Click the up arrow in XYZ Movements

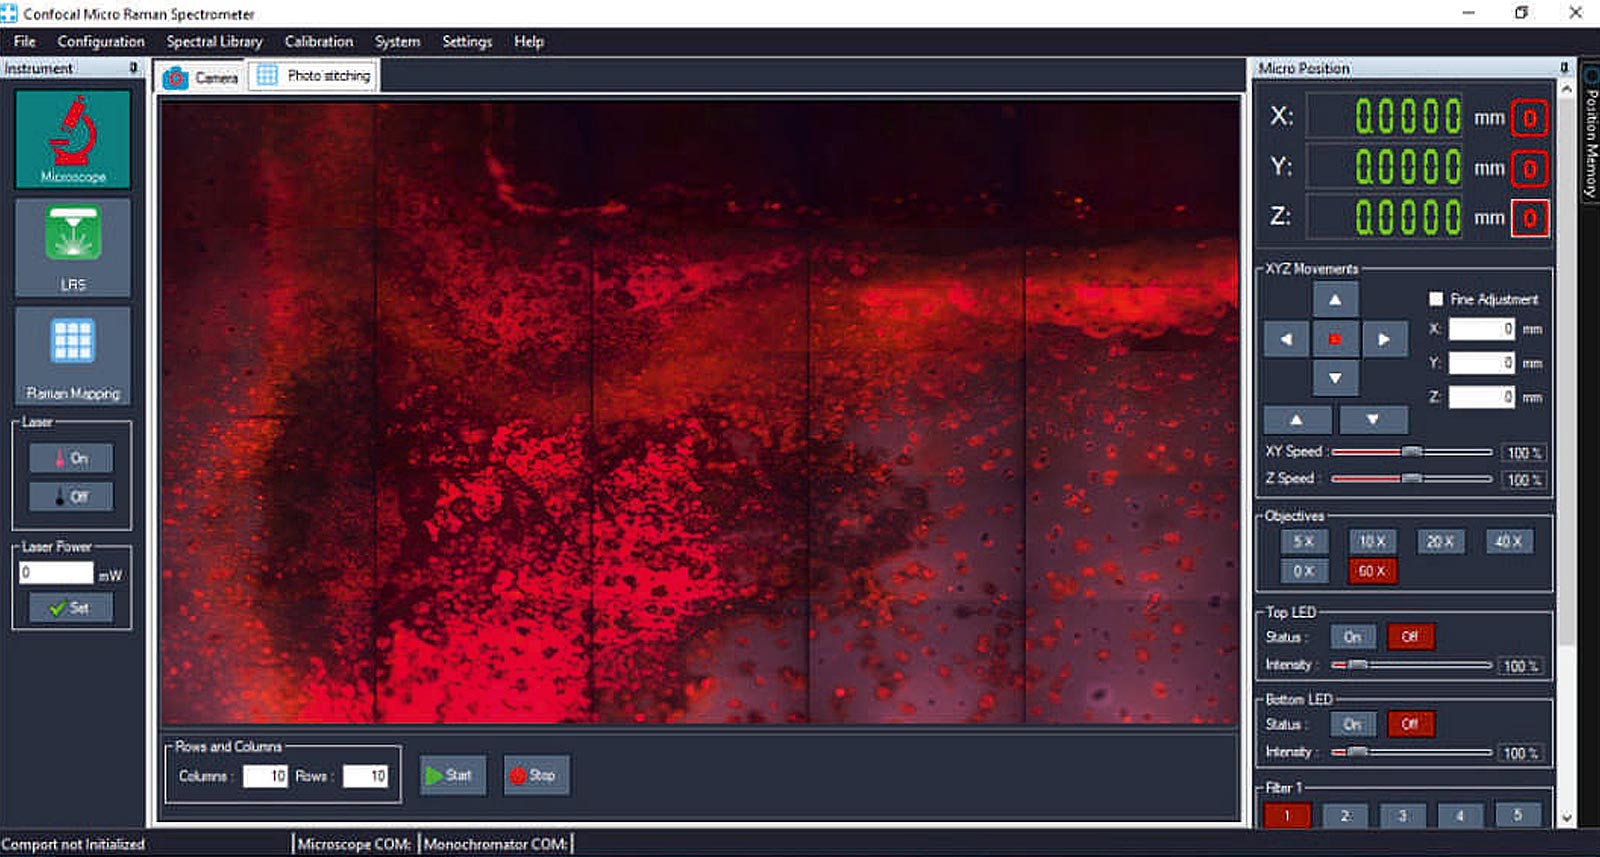1334,299
